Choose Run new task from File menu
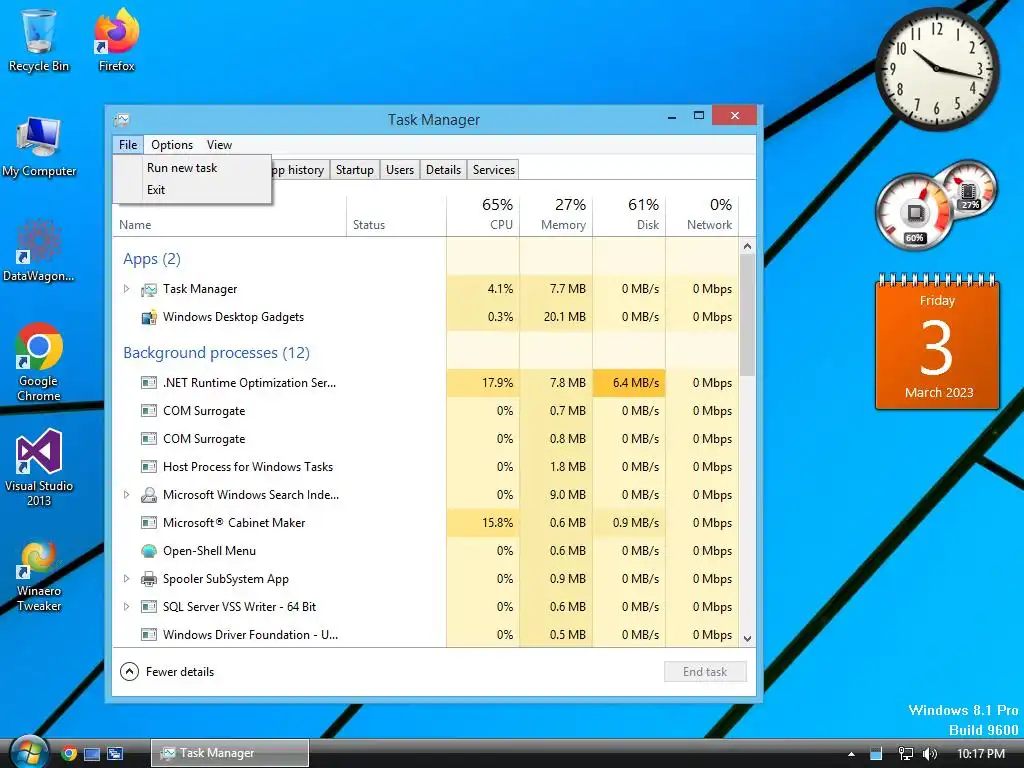 coord(192,168)
